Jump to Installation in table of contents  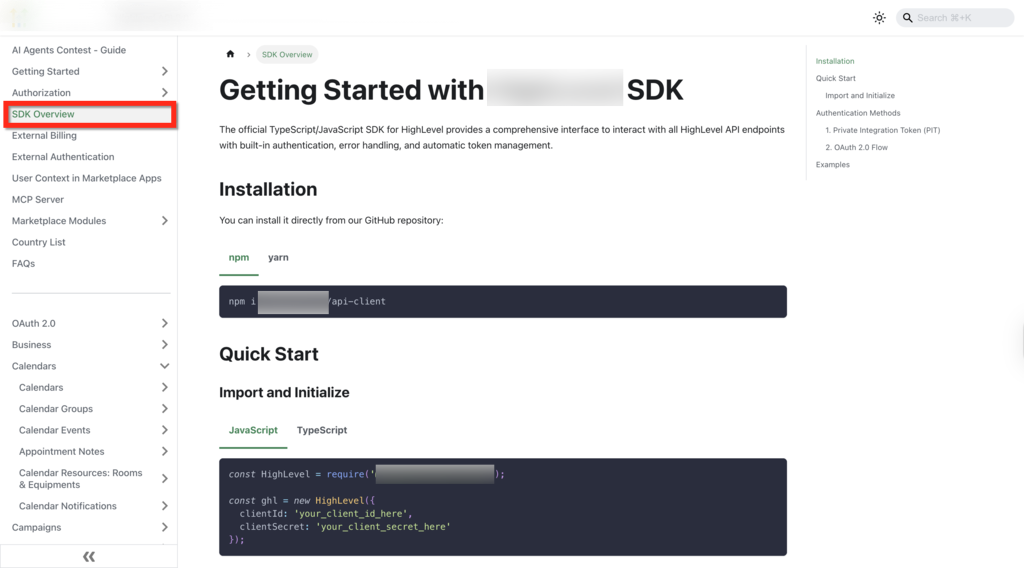pyautogui.click(x=835, y=61)
